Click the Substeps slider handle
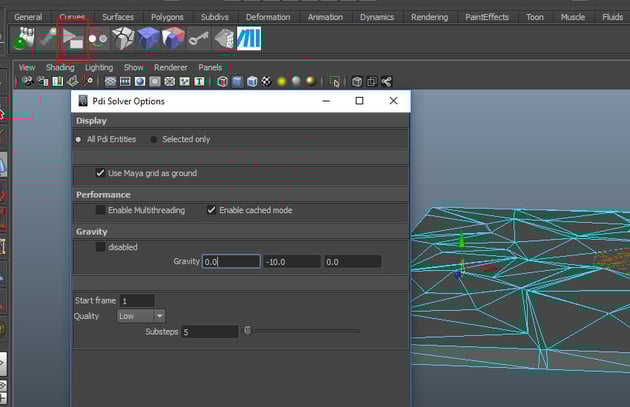Viewport: 630px width, 407px height. coord(248,331)
